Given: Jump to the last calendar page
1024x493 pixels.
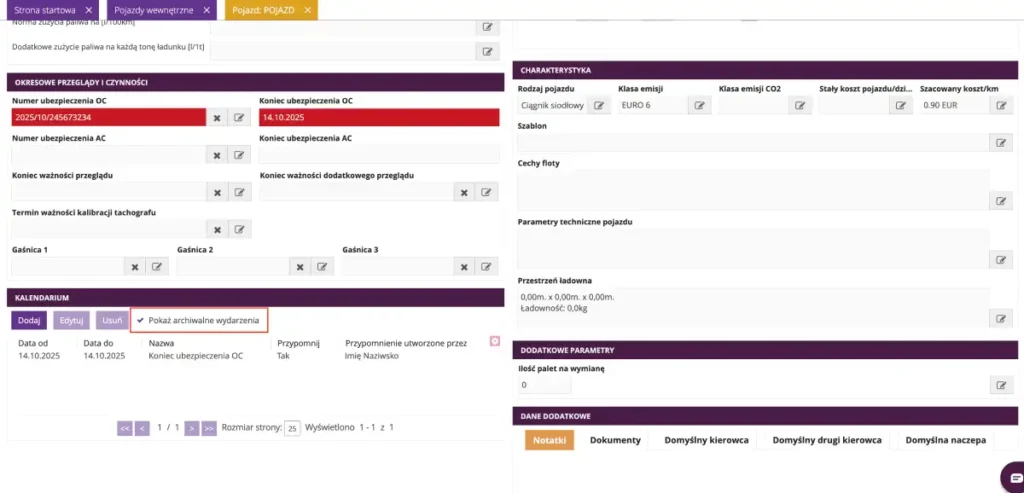Looking at the screenshot, I should click(209, 428).
